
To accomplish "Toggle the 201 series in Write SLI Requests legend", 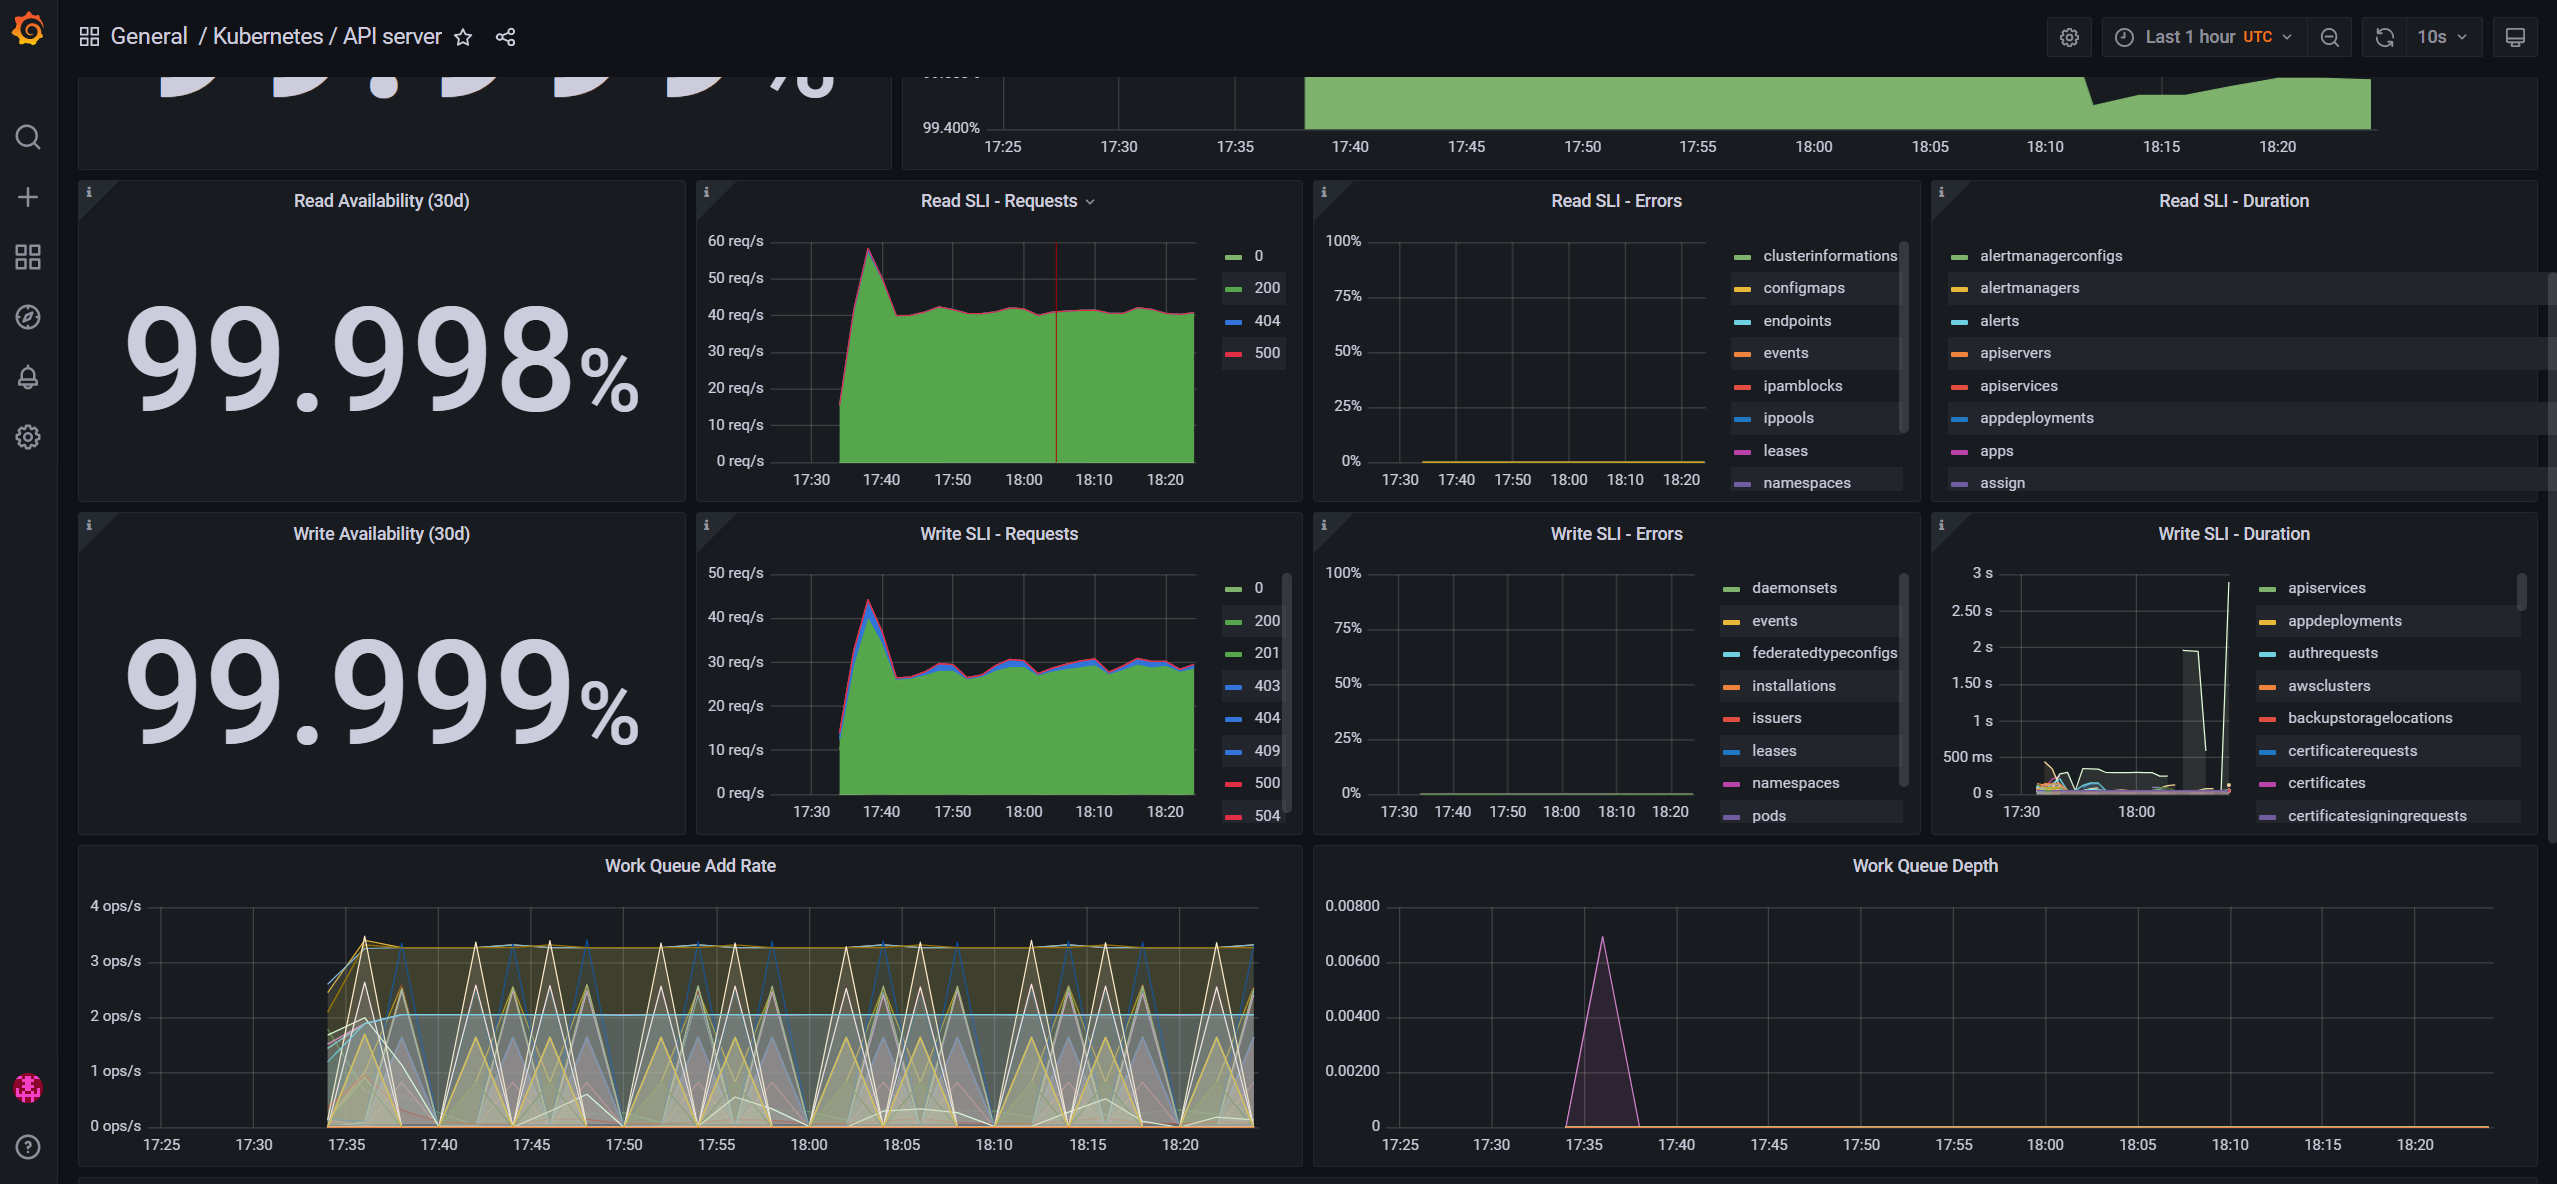I will click(x=1267, y=653).
